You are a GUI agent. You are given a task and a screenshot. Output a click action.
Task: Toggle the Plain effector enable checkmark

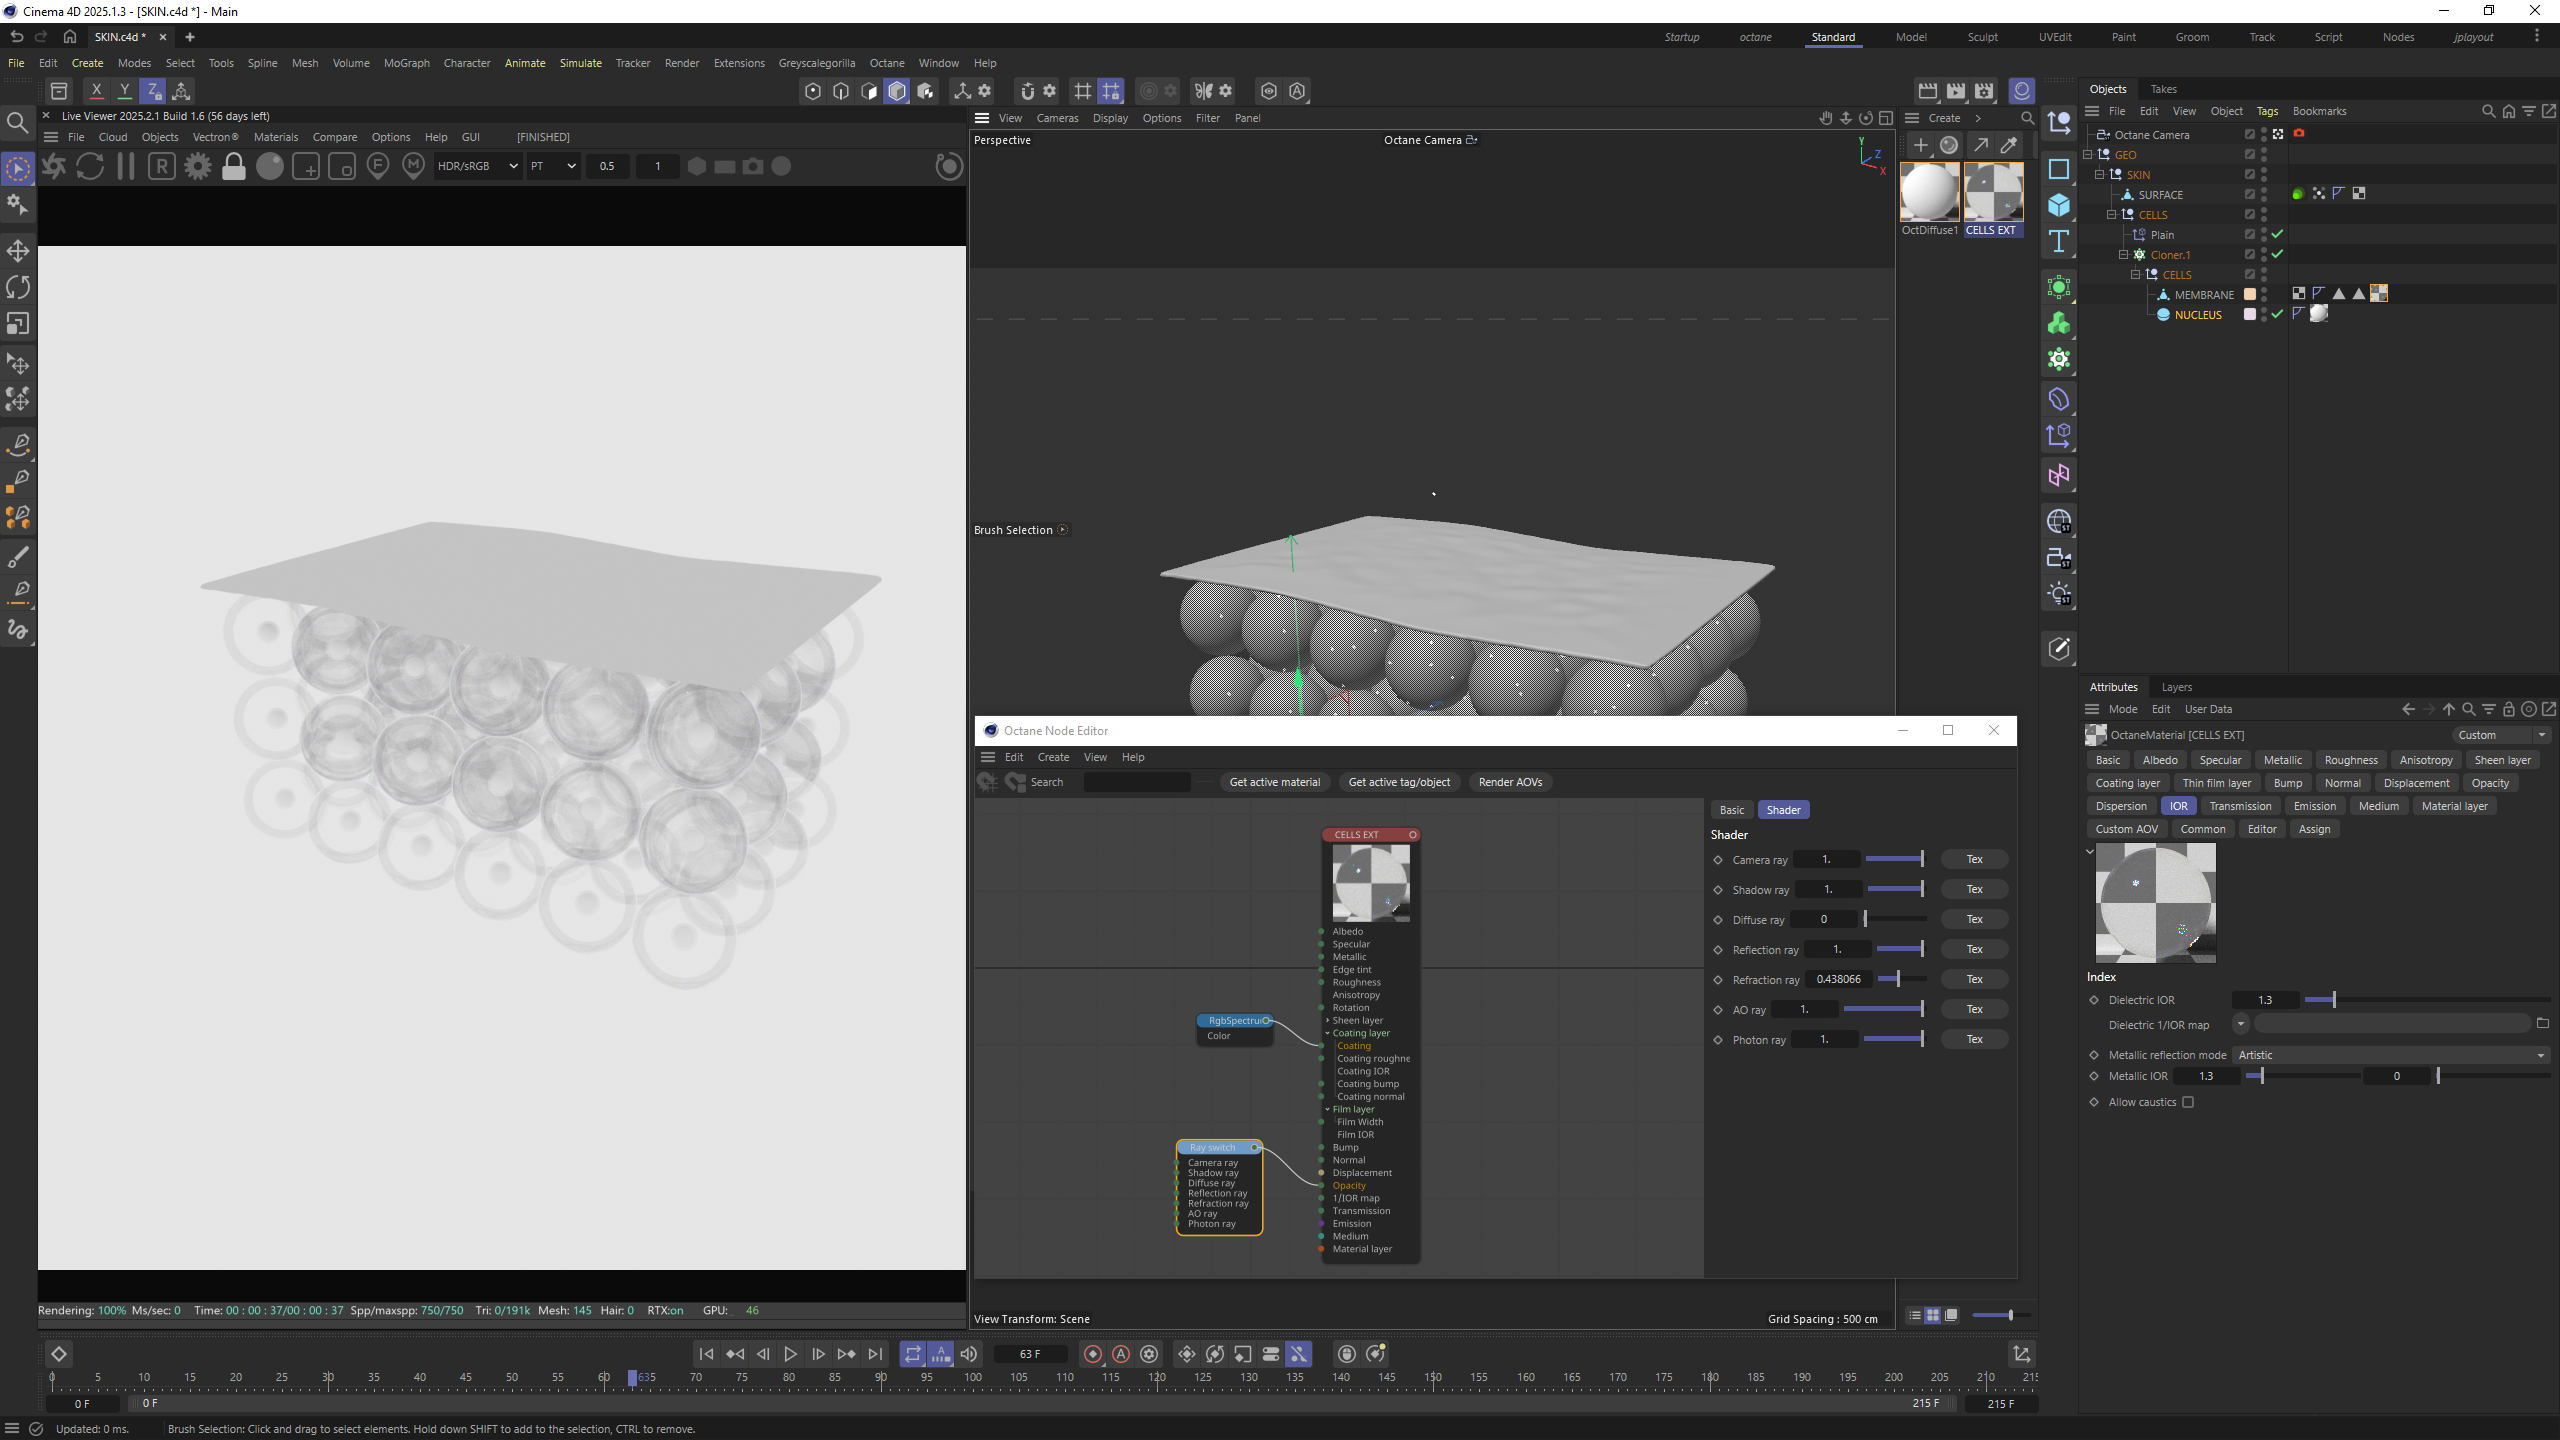2277,234
